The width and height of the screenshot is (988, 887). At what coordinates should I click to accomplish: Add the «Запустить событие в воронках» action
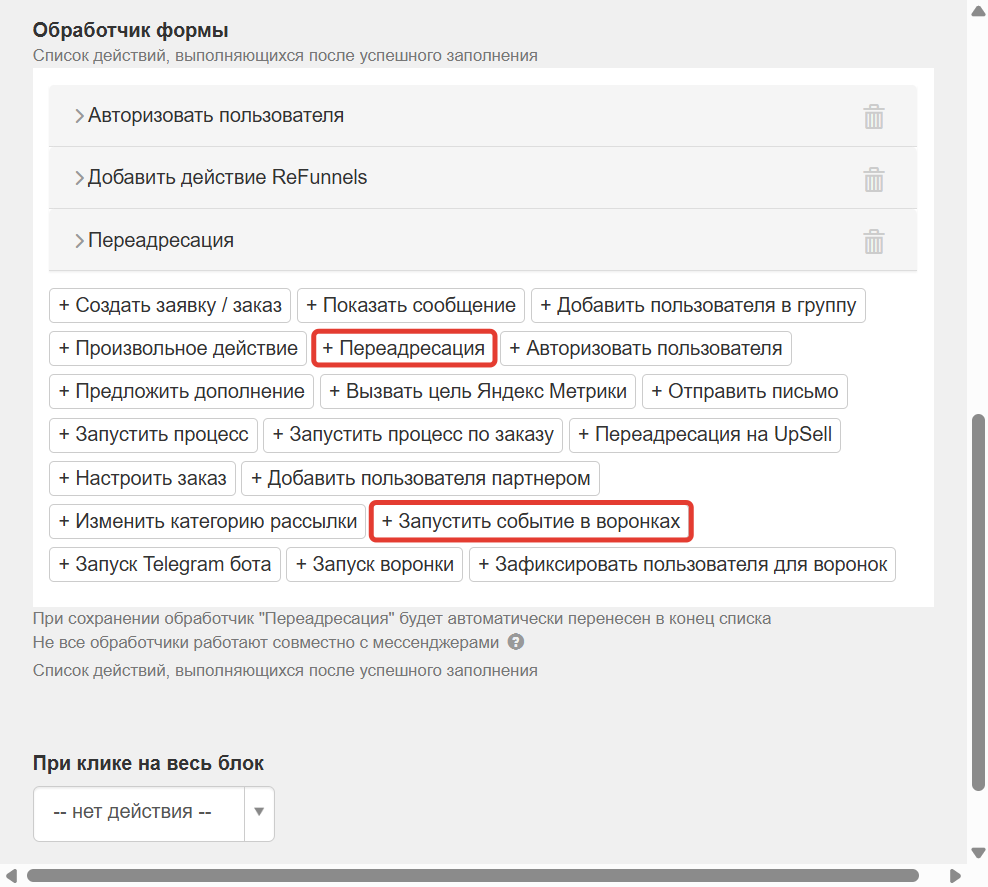(x=531, y=521)
